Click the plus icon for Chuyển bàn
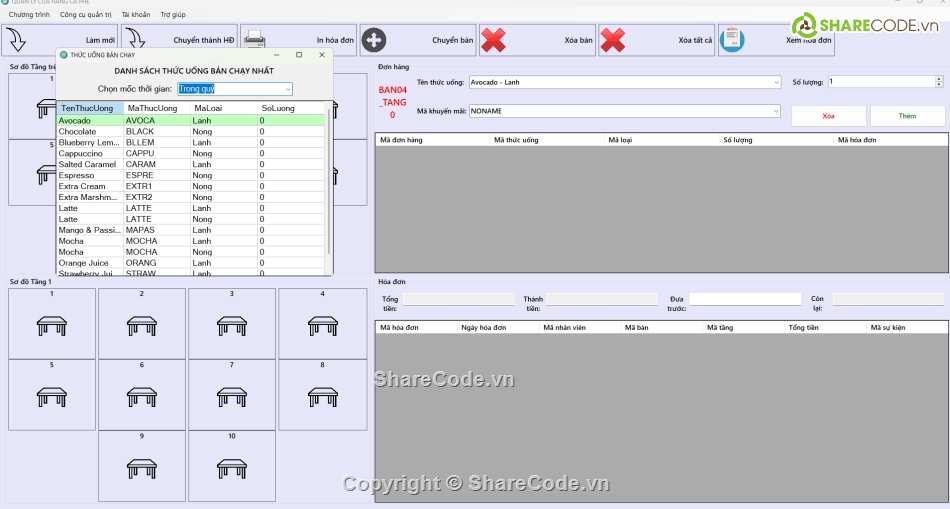The image size is (950, 509). [x=374, y=40]
